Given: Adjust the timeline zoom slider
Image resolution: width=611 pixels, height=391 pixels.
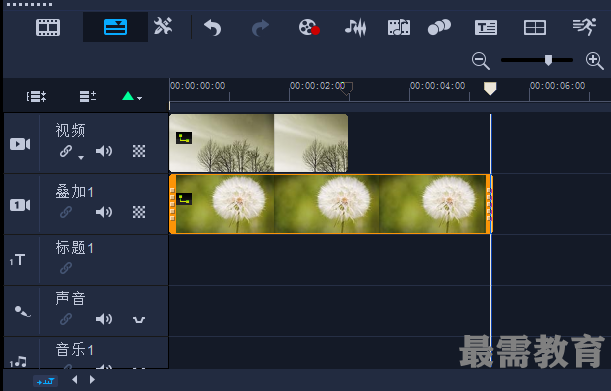Looking at the screenshot, I should coord(548,60).
